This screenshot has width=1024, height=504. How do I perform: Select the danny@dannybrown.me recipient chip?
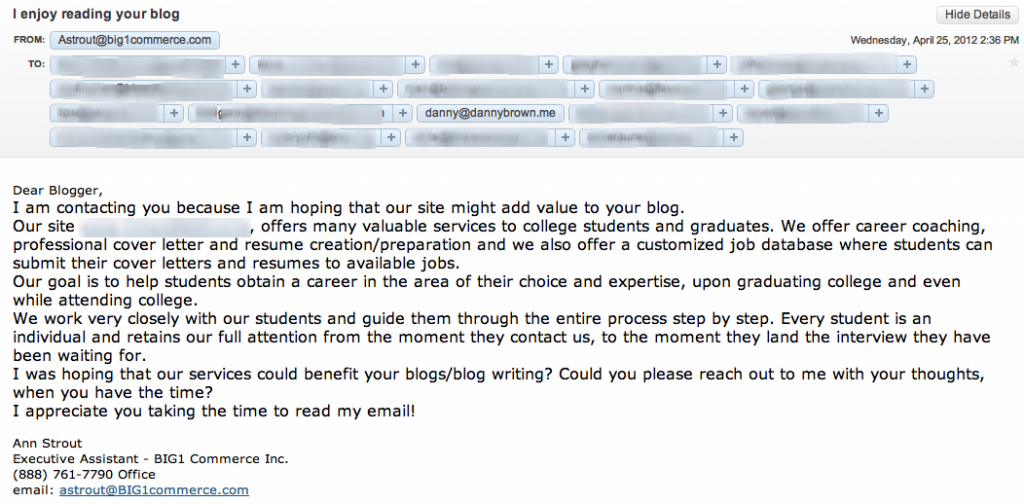(x=490, y=113)
